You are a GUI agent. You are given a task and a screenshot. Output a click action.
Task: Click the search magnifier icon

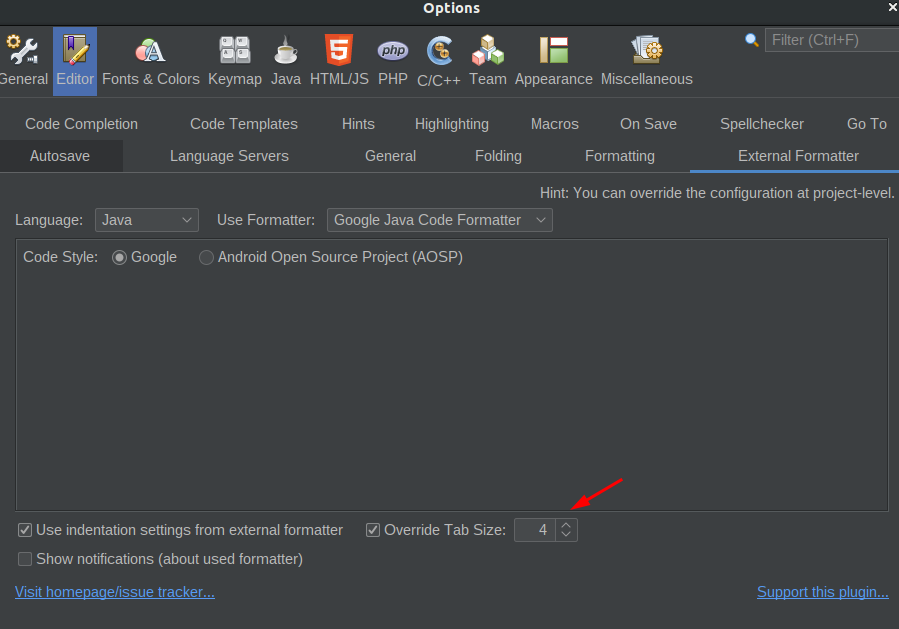(751, 41)
